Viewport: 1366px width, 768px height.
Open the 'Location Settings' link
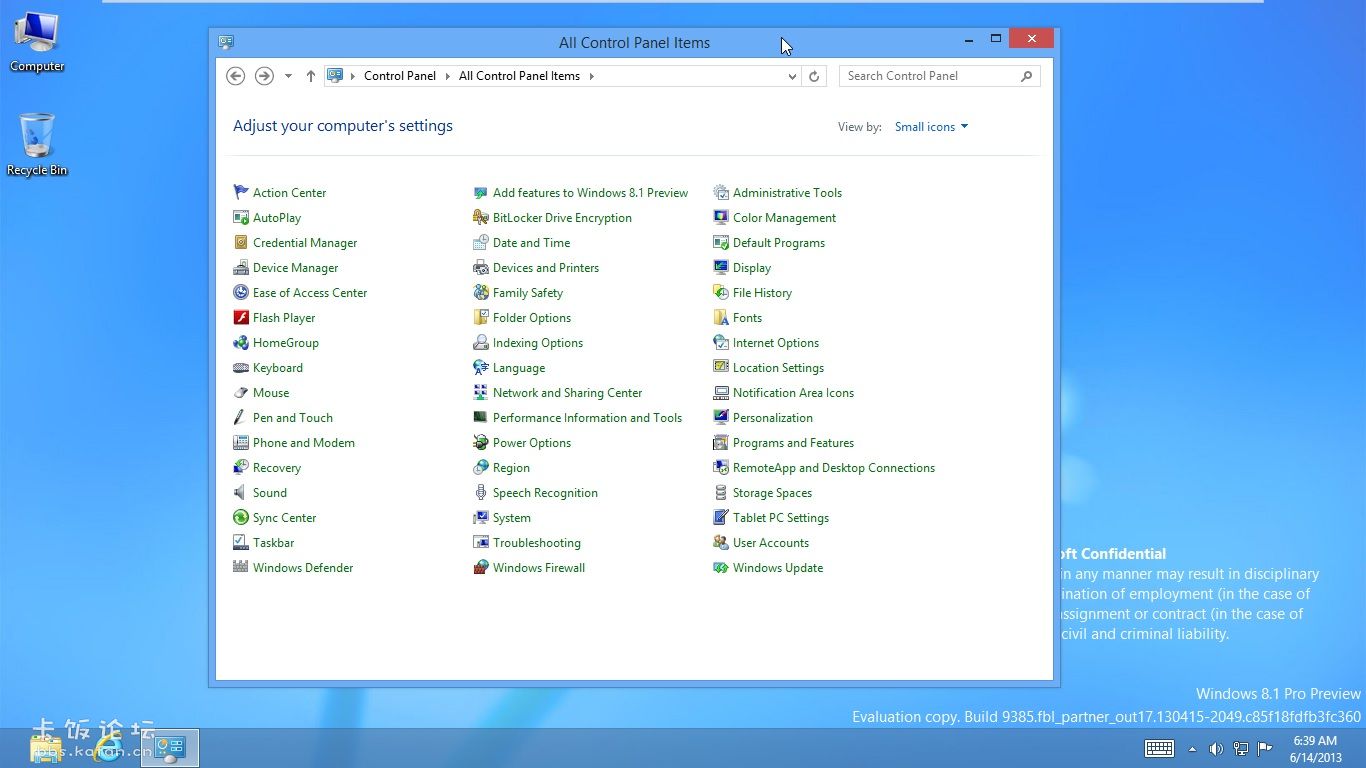(x=778, y=367)
